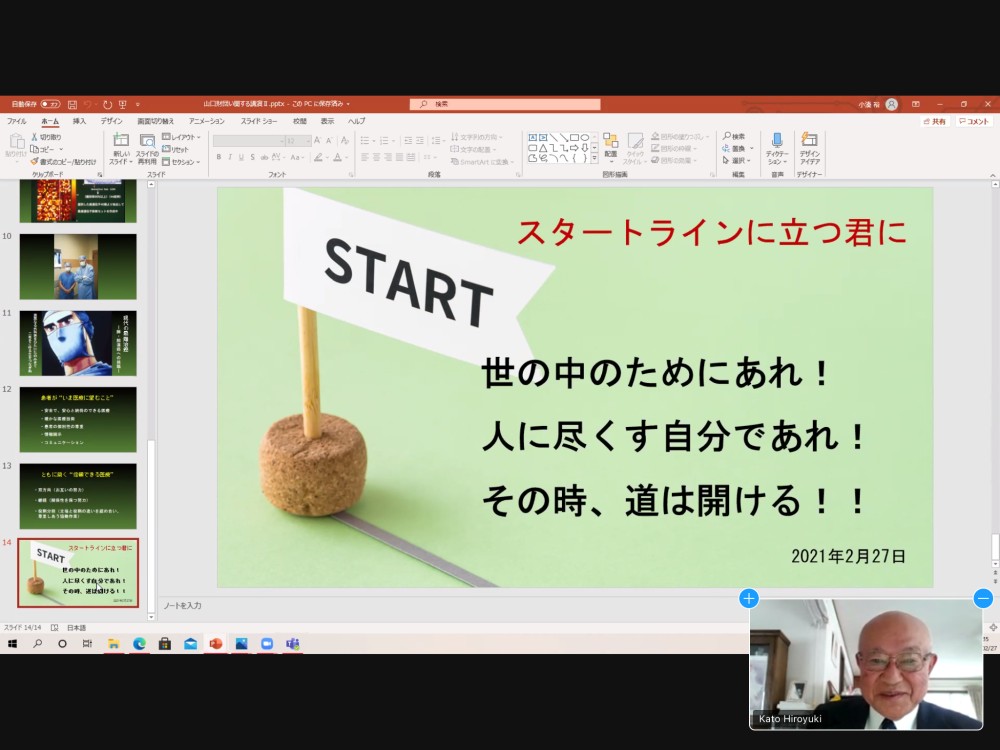The image size is (1000, 750).
Task: Click the Save icon in the title bar
Action: coord(73,104)
